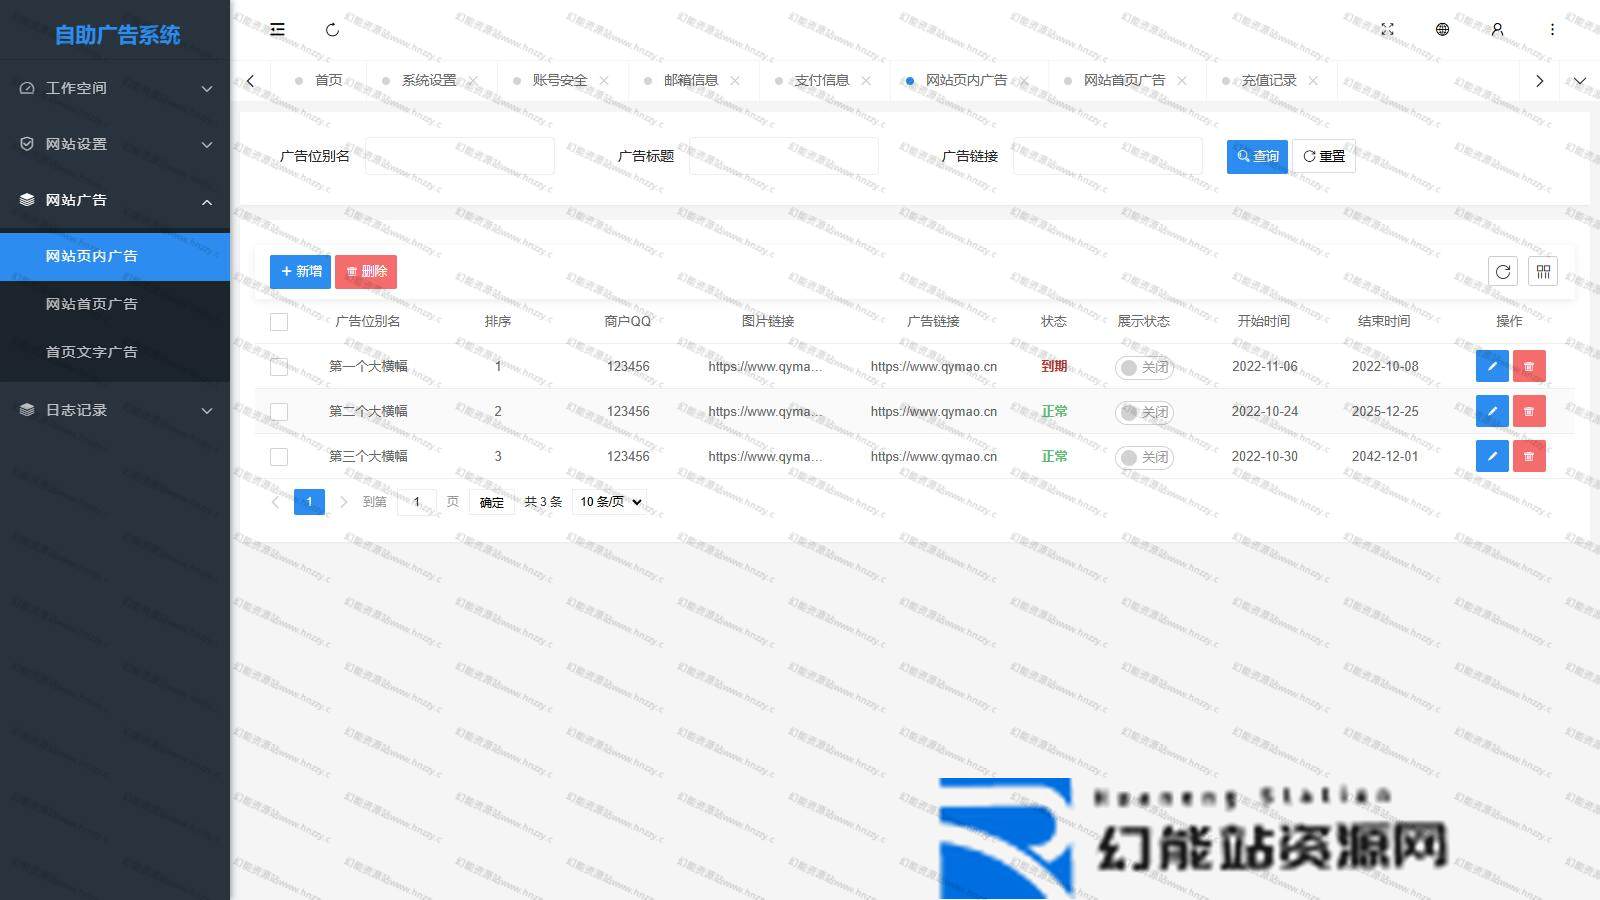1600x900 pixels.
Task: Click the table refresh icon
Action: pos(1502,272)
